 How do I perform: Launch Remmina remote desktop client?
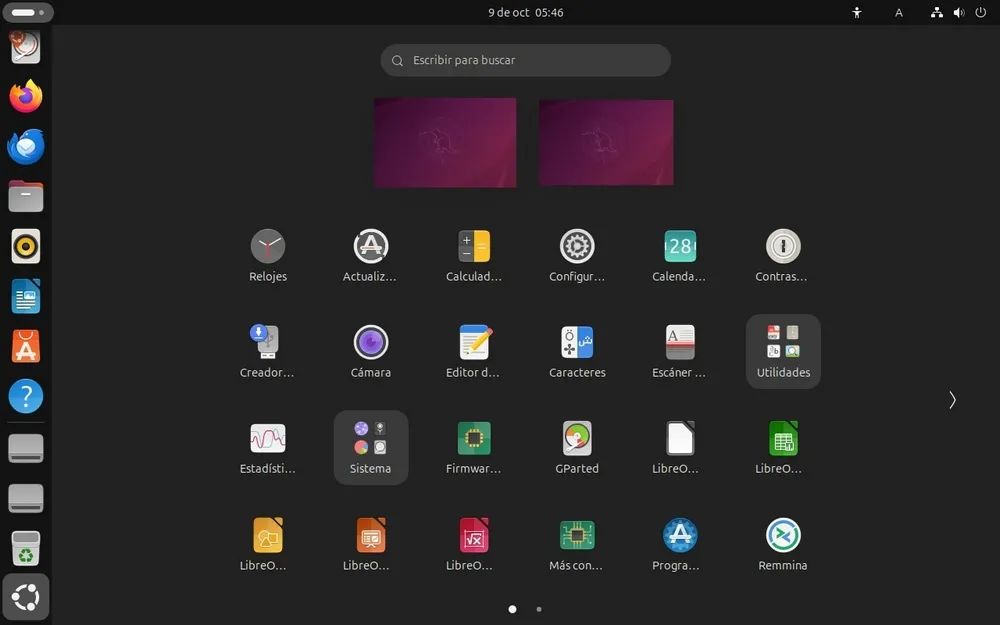point(783,533)
